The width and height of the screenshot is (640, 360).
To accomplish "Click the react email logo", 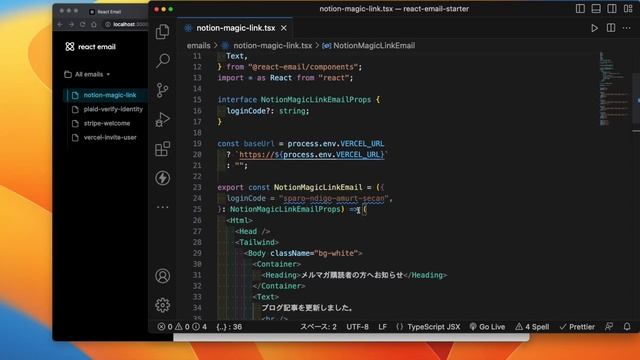I will (91, 47).
